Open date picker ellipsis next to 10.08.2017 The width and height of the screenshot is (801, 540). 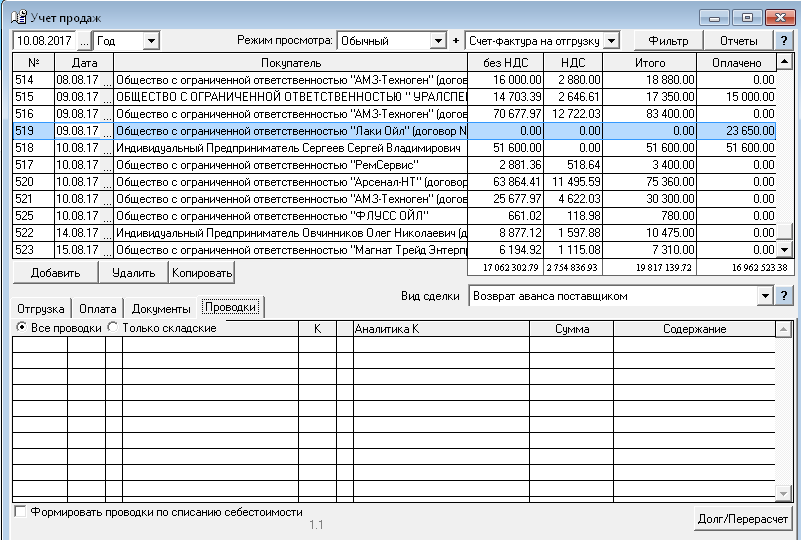(x=84, y=41)
